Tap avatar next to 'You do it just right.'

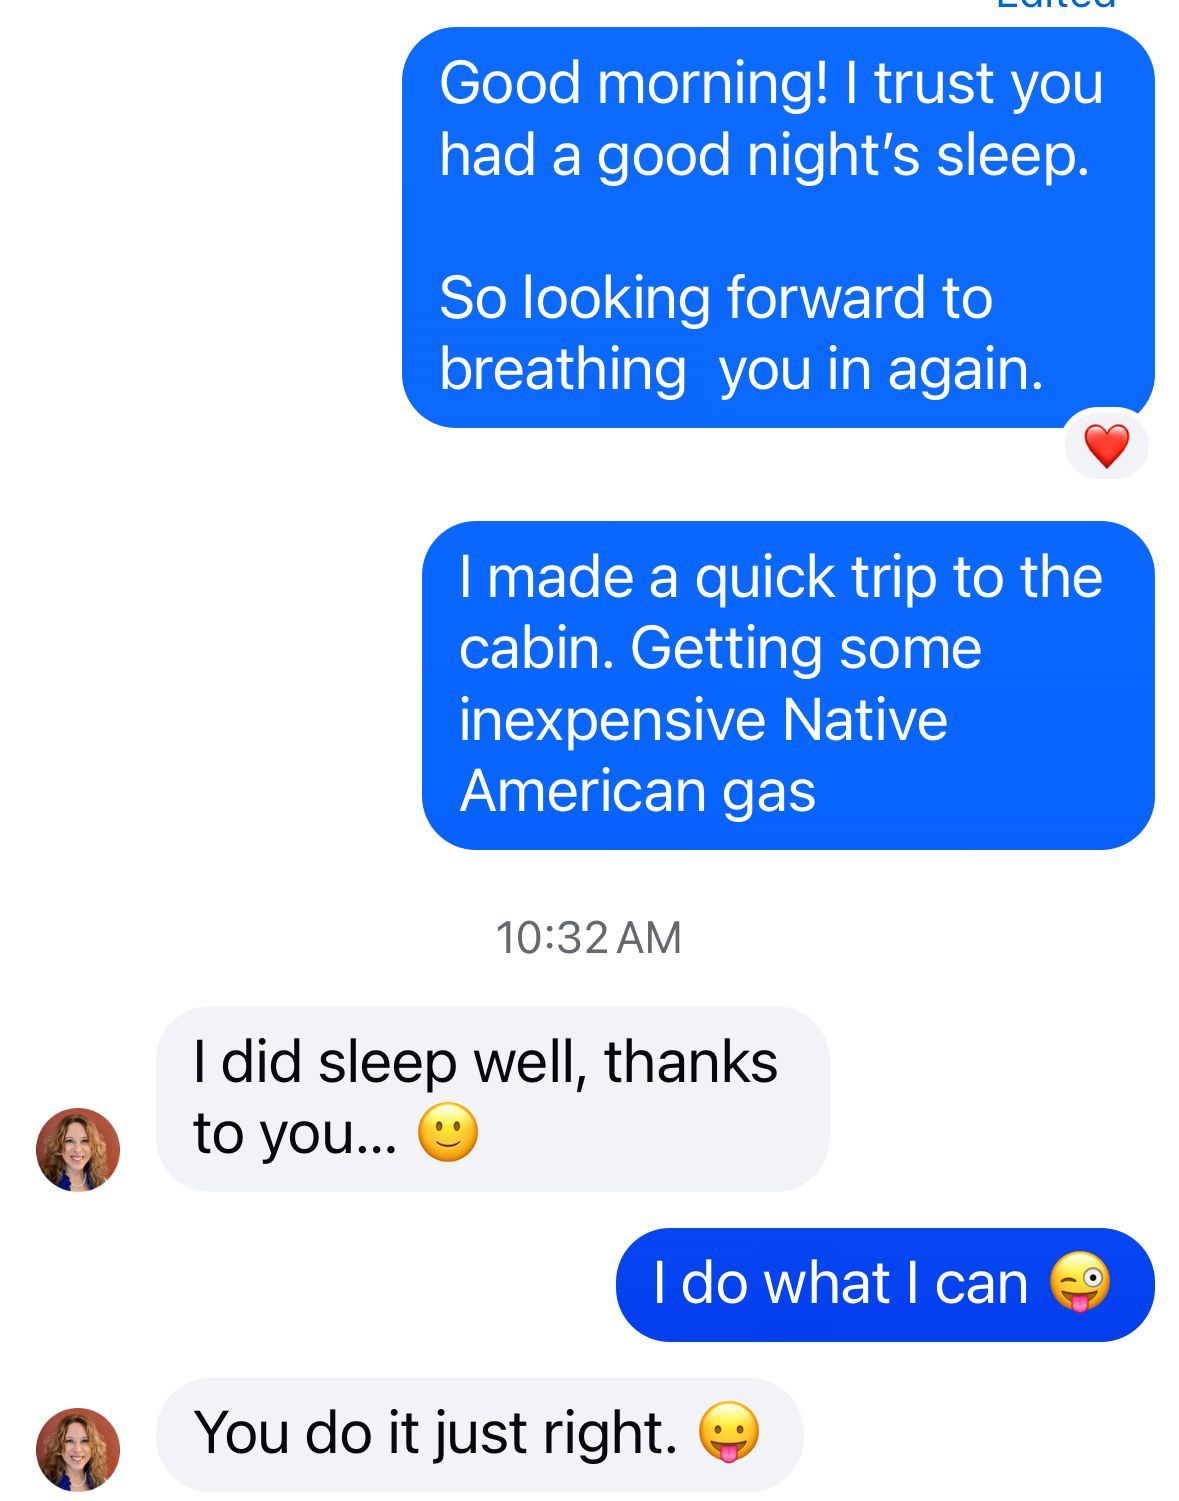click(x=78, y=1449)
